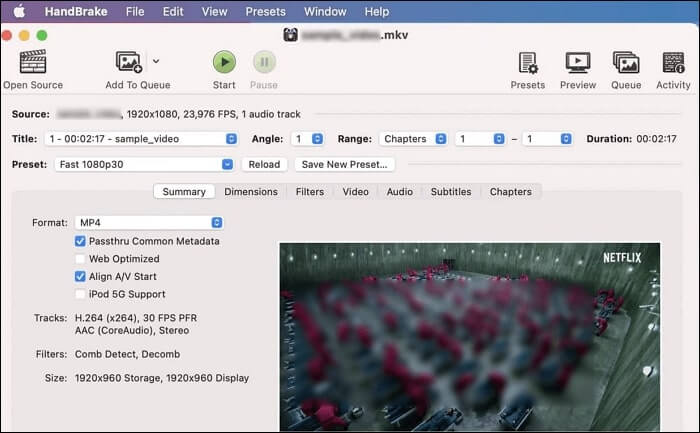Image resolution: width=700 pixels, height=433 pixels.
Task: Click the Pause encode icon
Action: coord(264,62)
